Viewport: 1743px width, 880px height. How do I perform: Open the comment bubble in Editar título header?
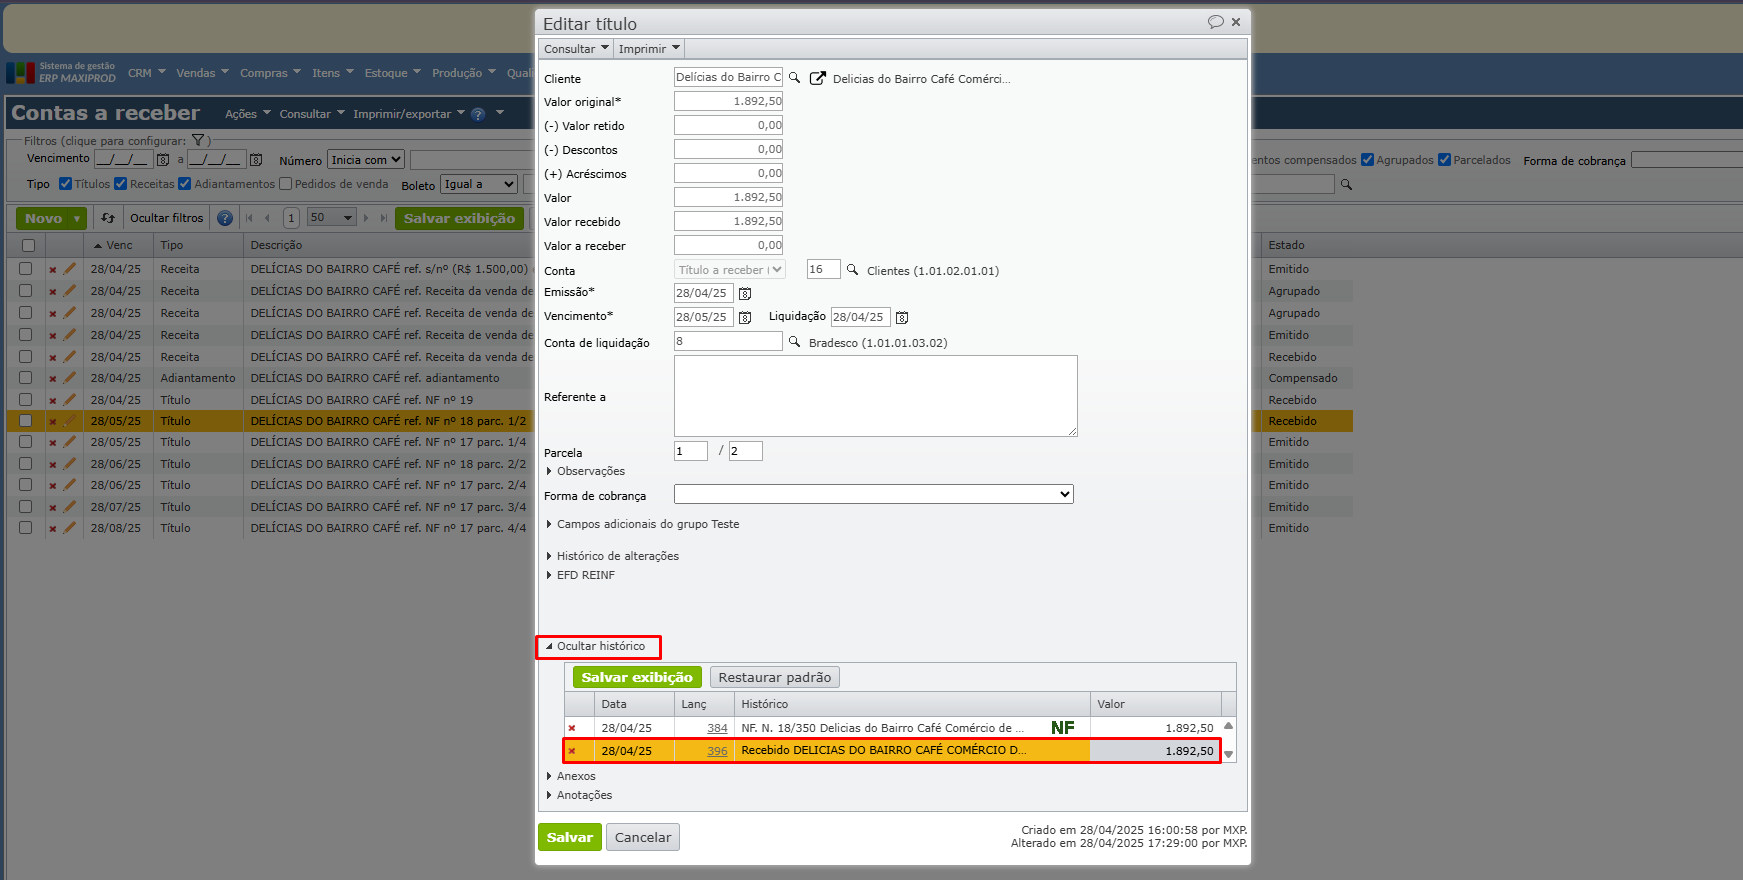1216,22
